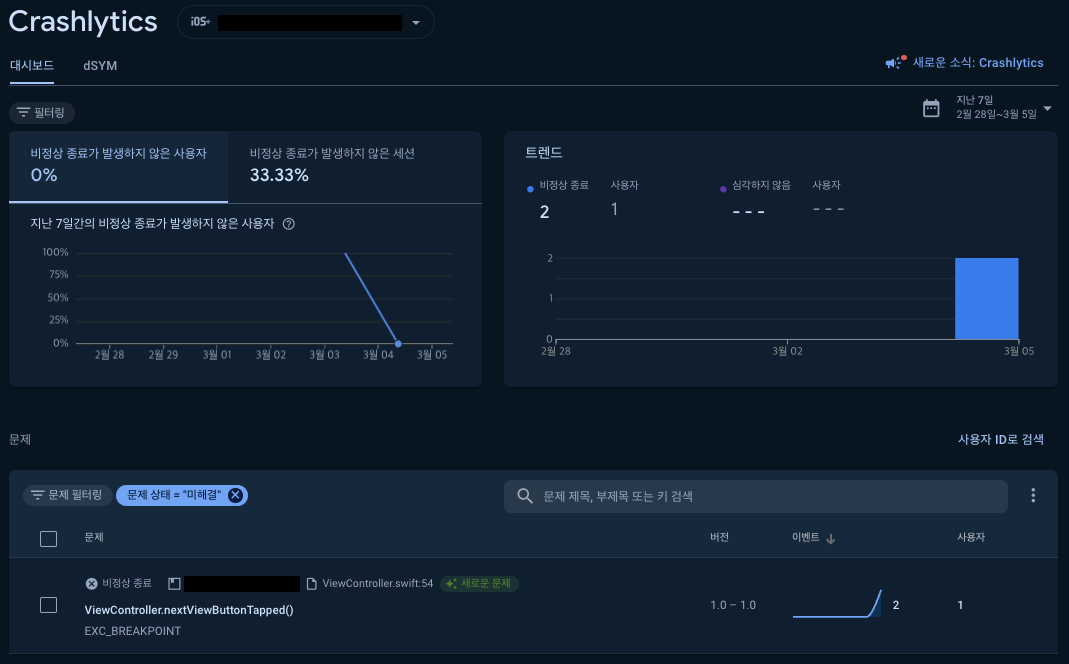This screenshot has height=664, width=1069.
Task: Open the iOS+ app selector dropdown
Action: pos(305,22)
